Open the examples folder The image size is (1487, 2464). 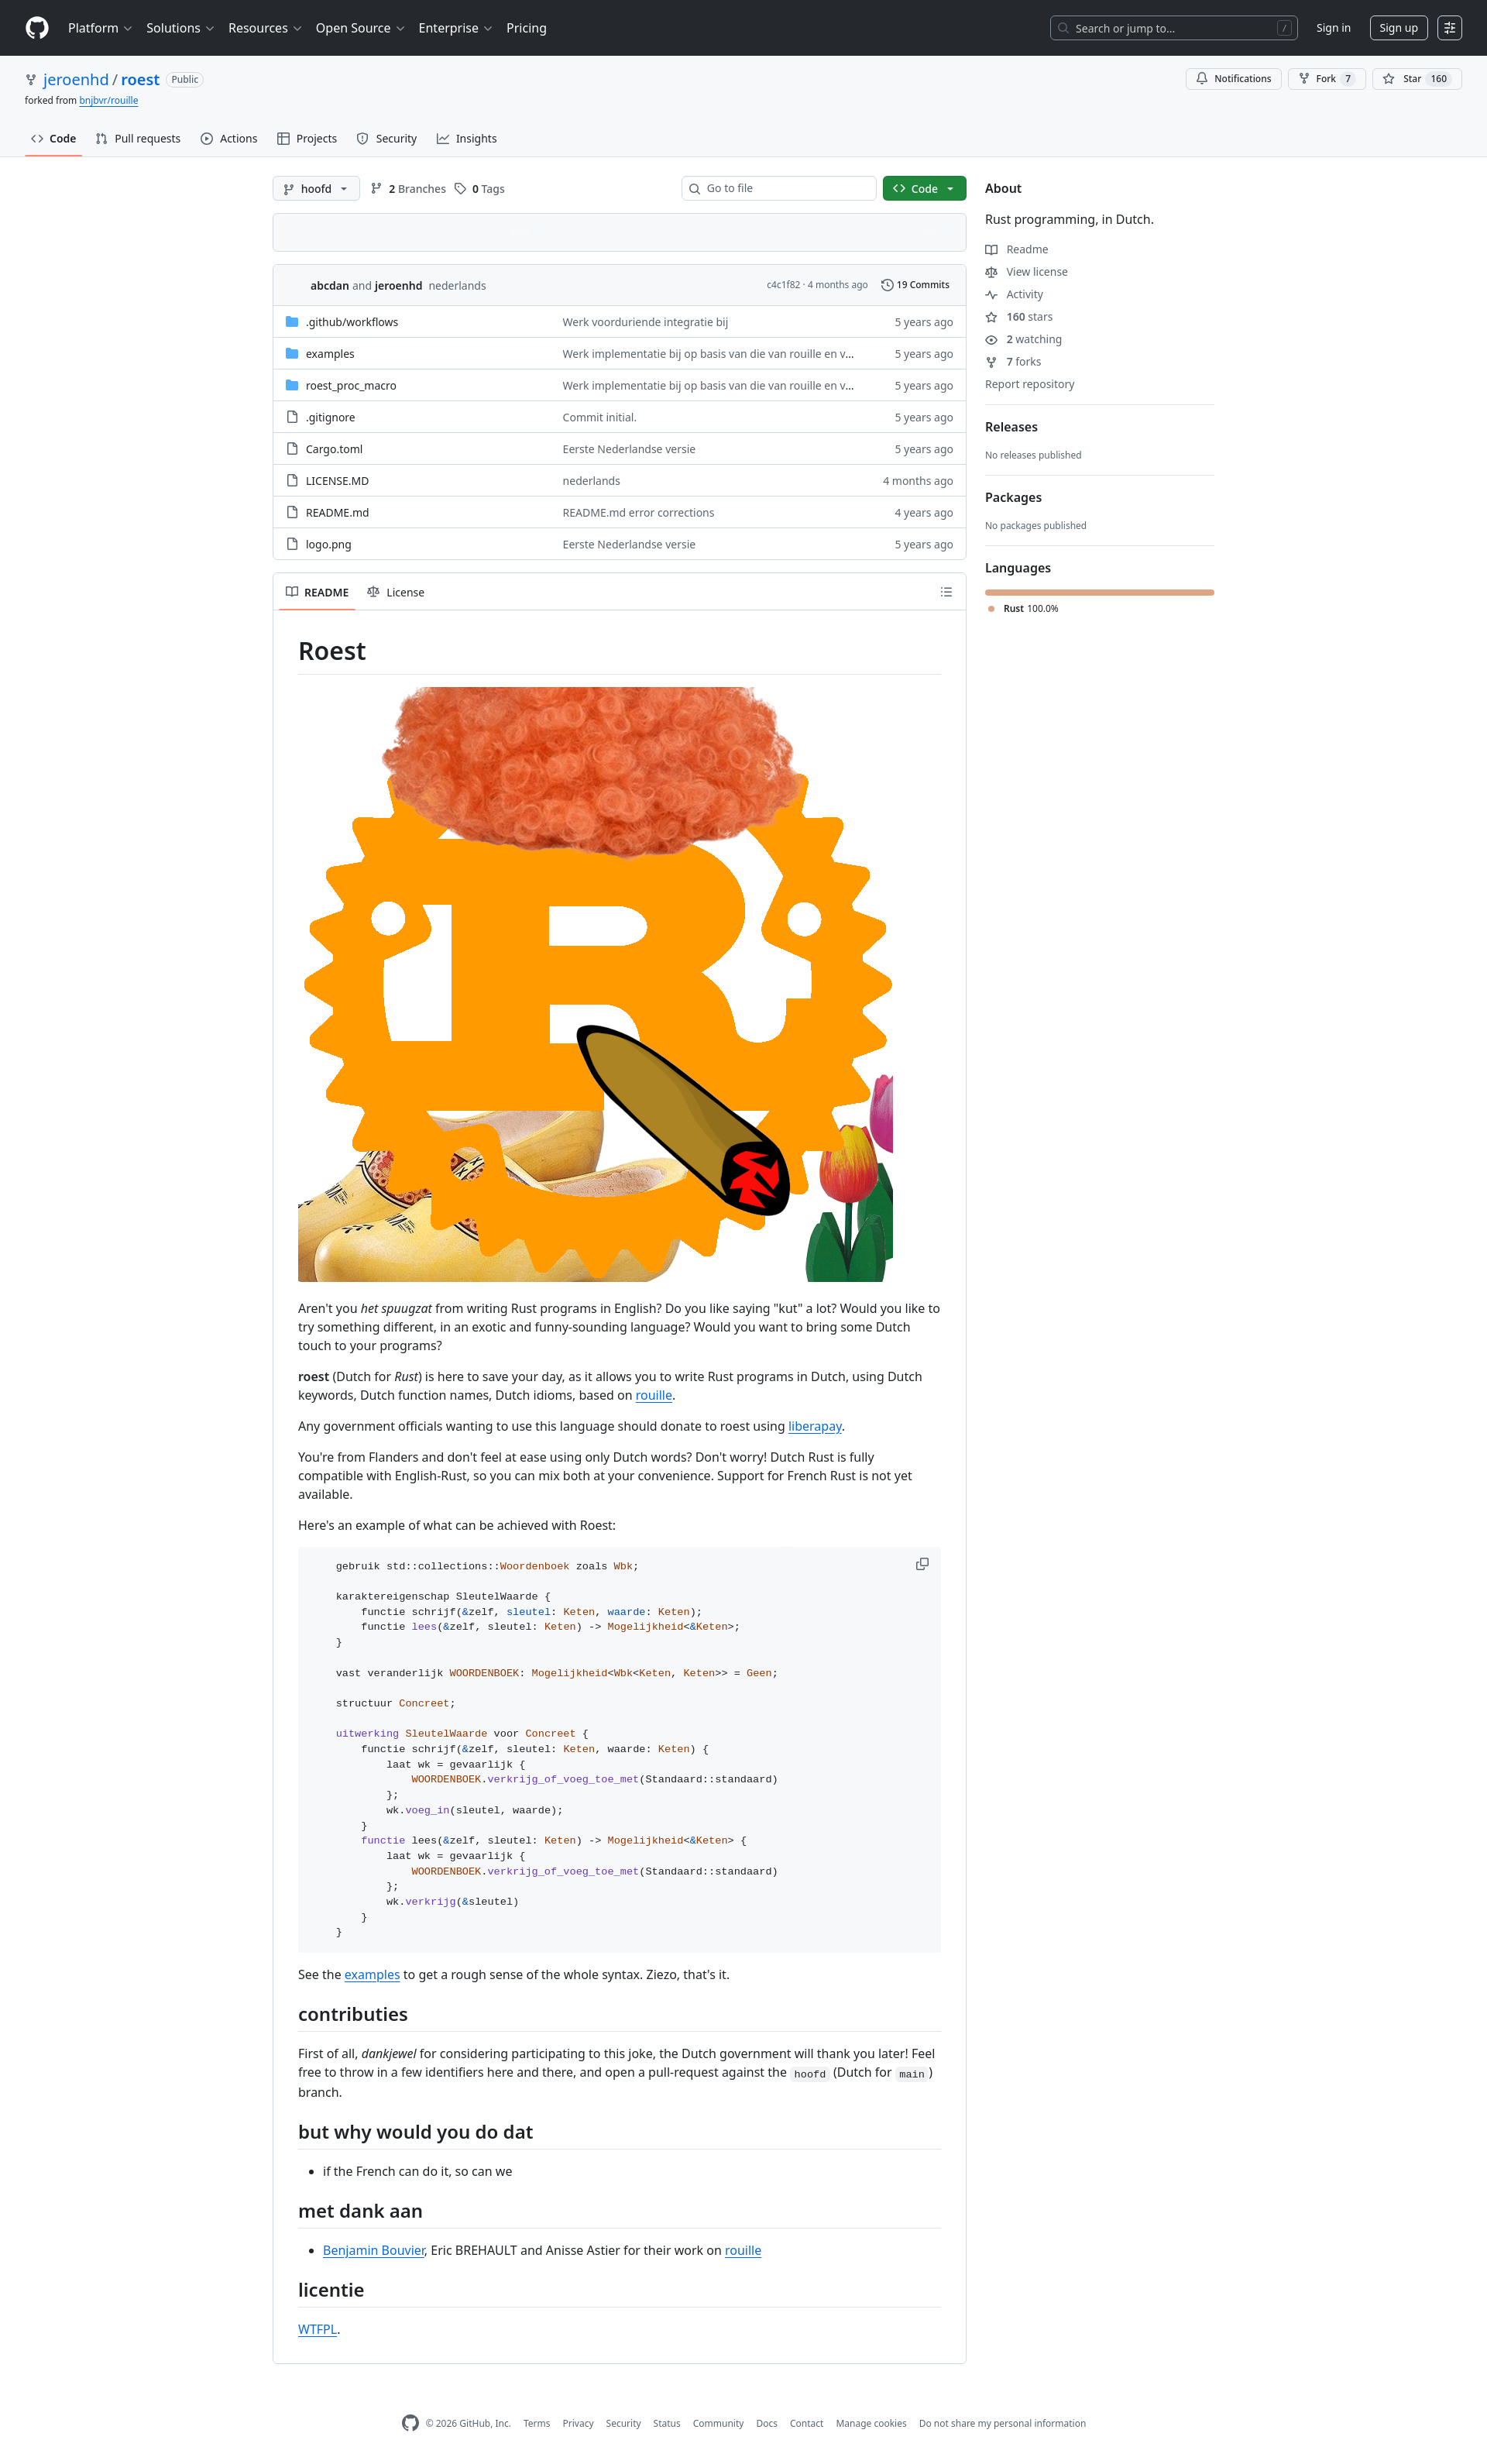330,354
